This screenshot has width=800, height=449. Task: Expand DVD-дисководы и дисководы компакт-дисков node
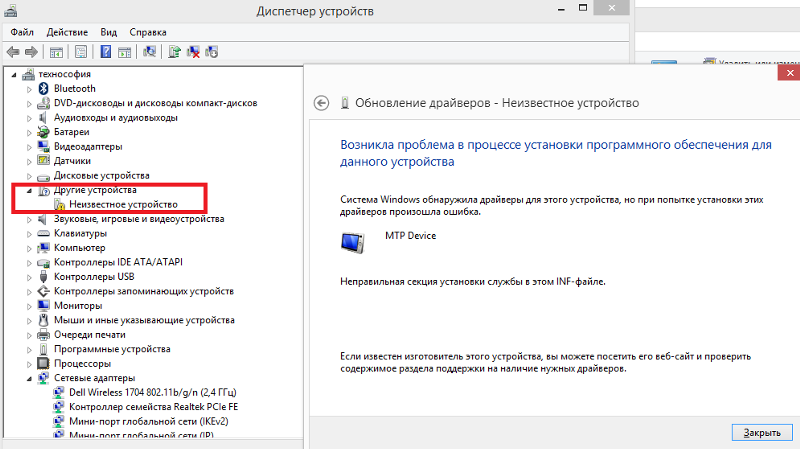tap(29, 104)
